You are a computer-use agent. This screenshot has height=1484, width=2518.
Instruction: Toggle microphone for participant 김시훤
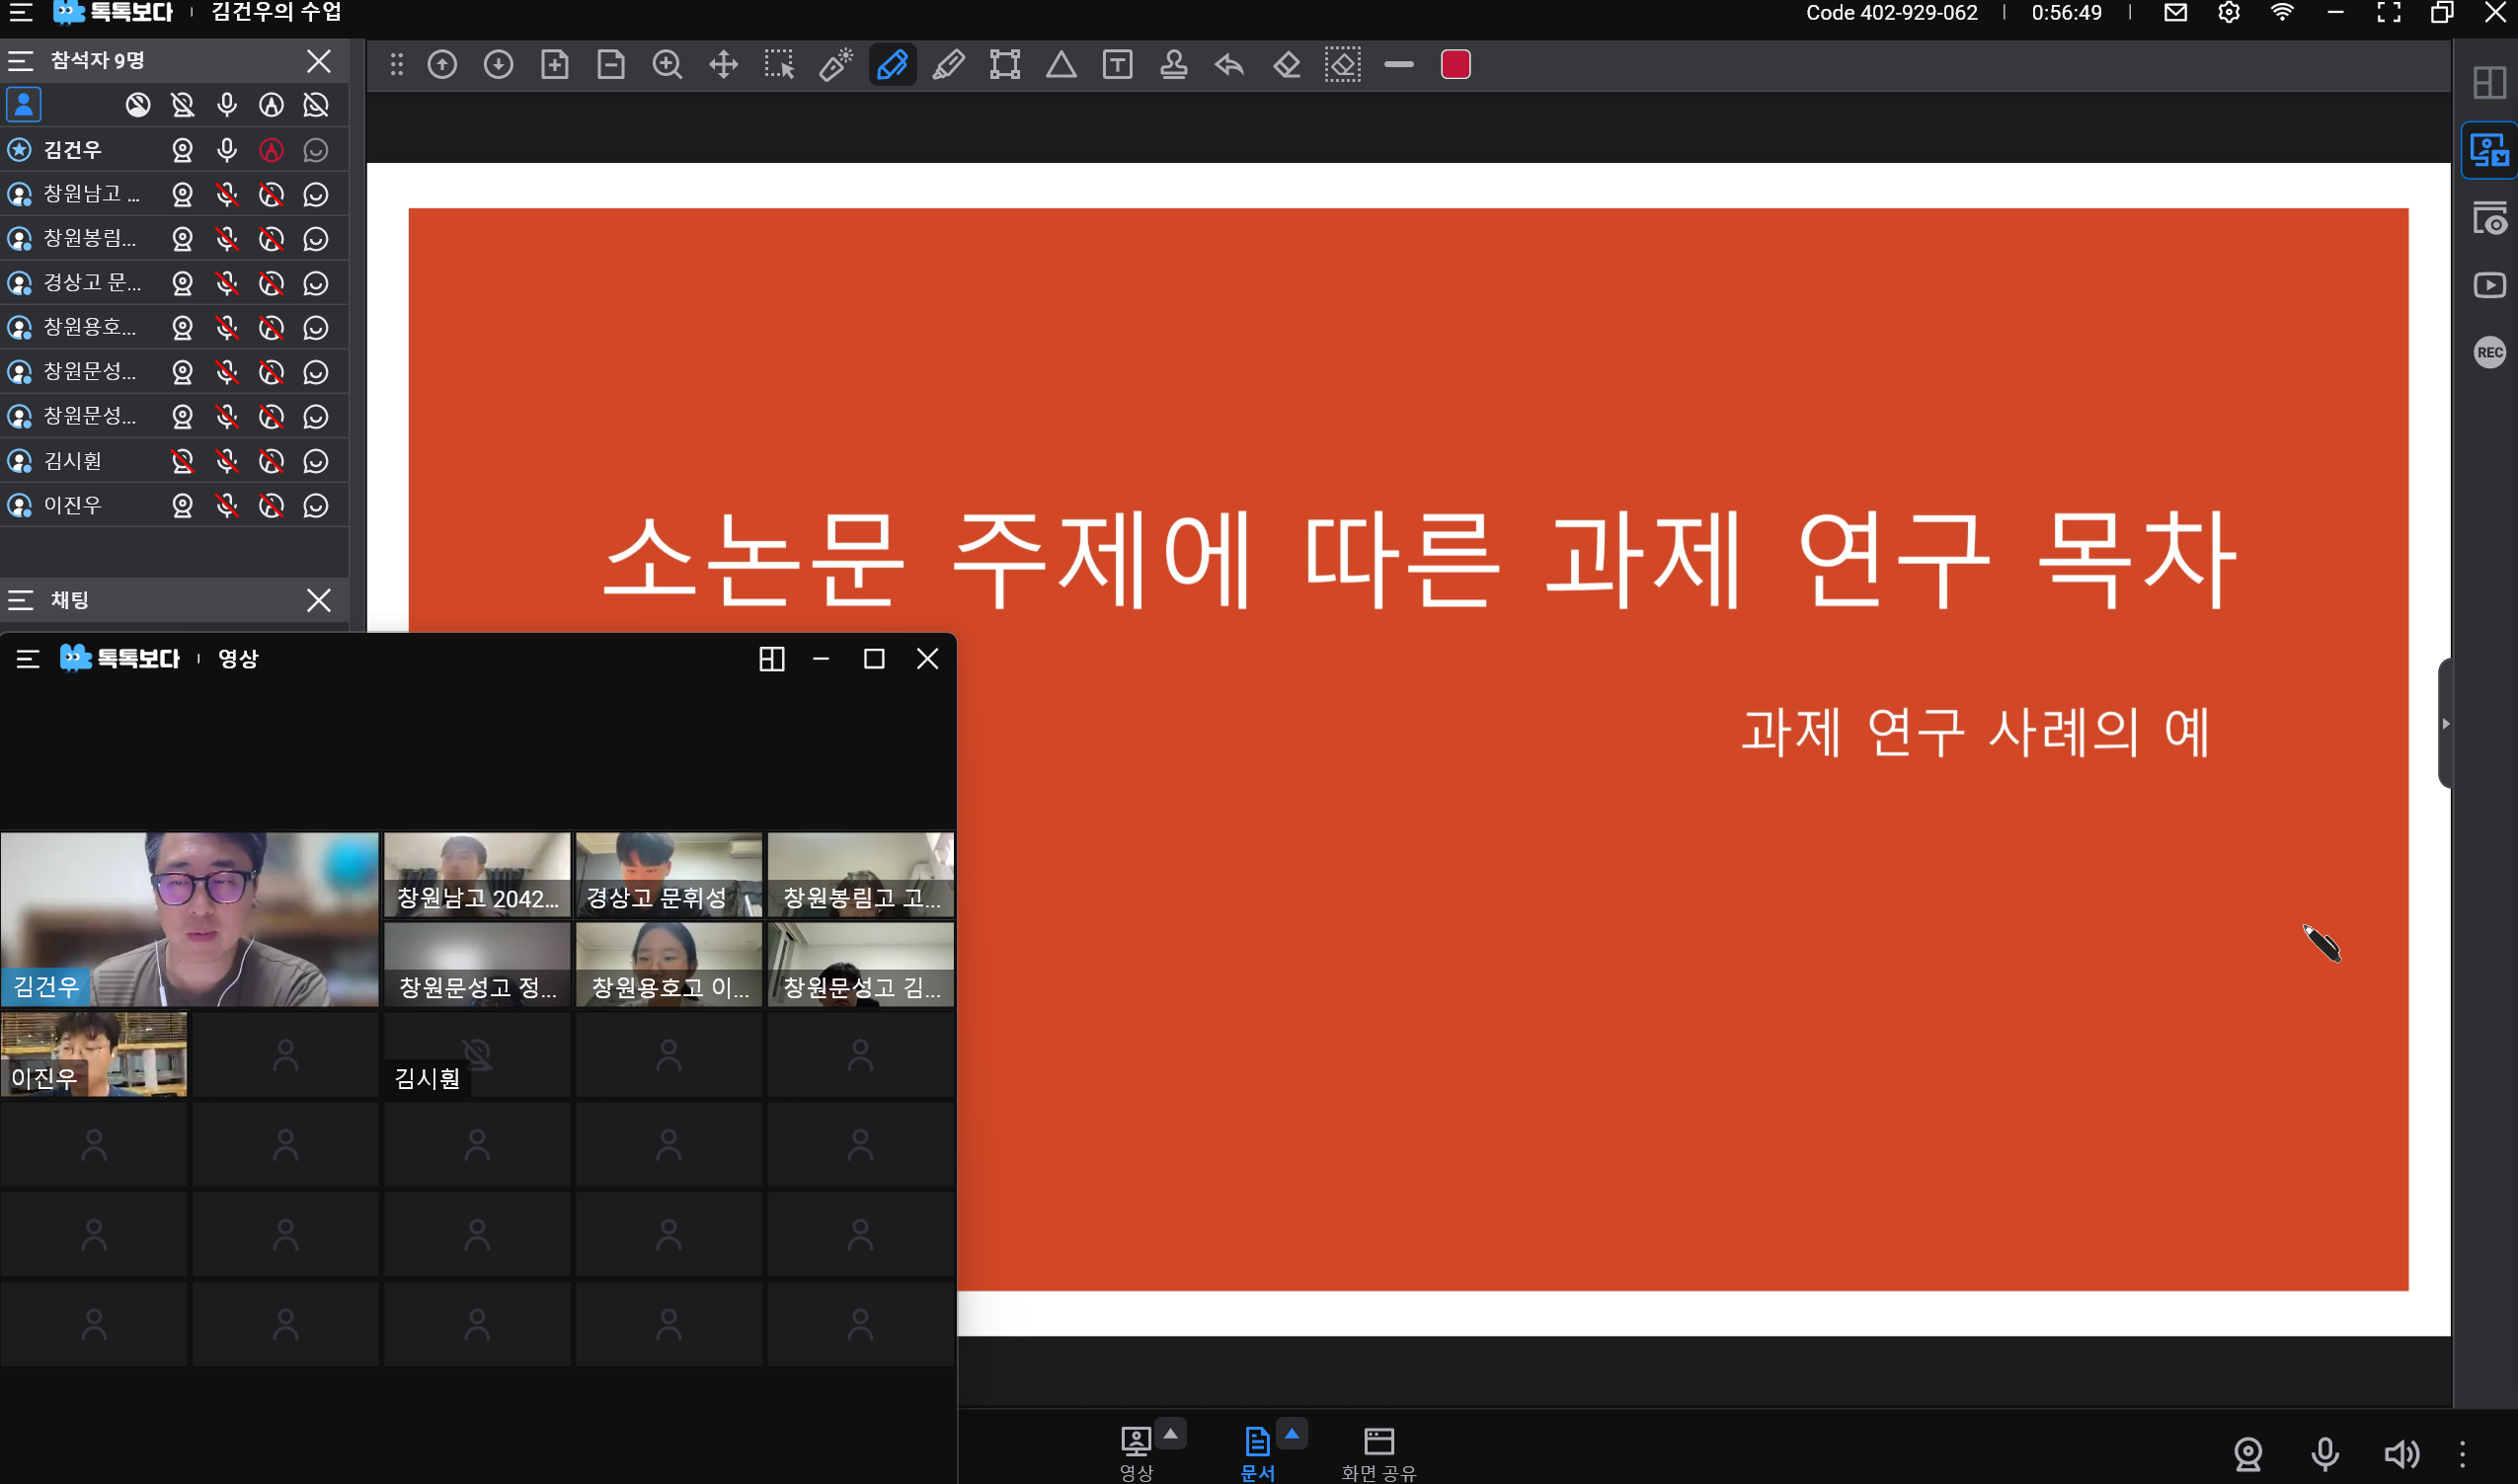pyautogui.click(x=227, y=461)
